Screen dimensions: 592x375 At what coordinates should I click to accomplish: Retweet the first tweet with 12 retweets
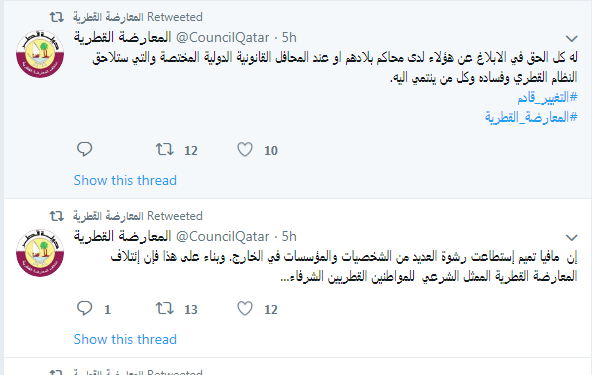point(165,150)
